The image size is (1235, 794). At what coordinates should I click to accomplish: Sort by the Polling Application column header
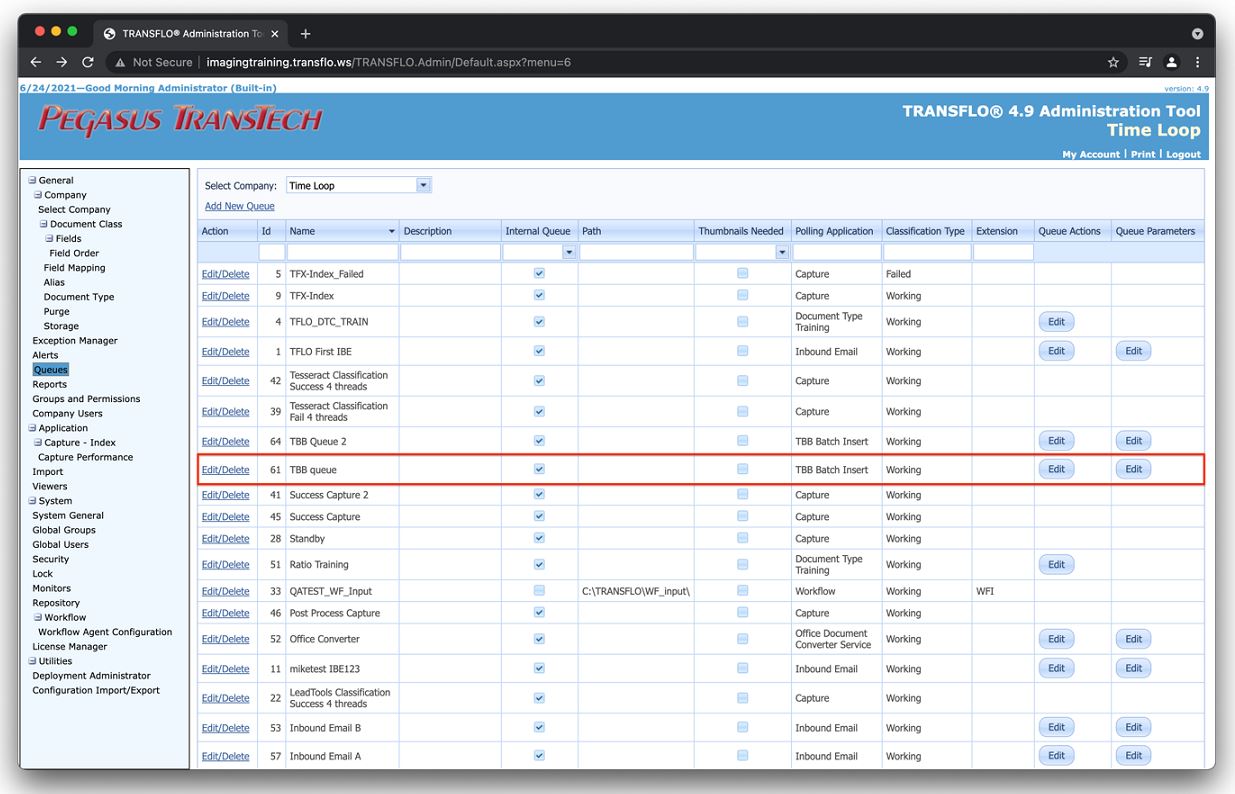[x=834, y=231]
